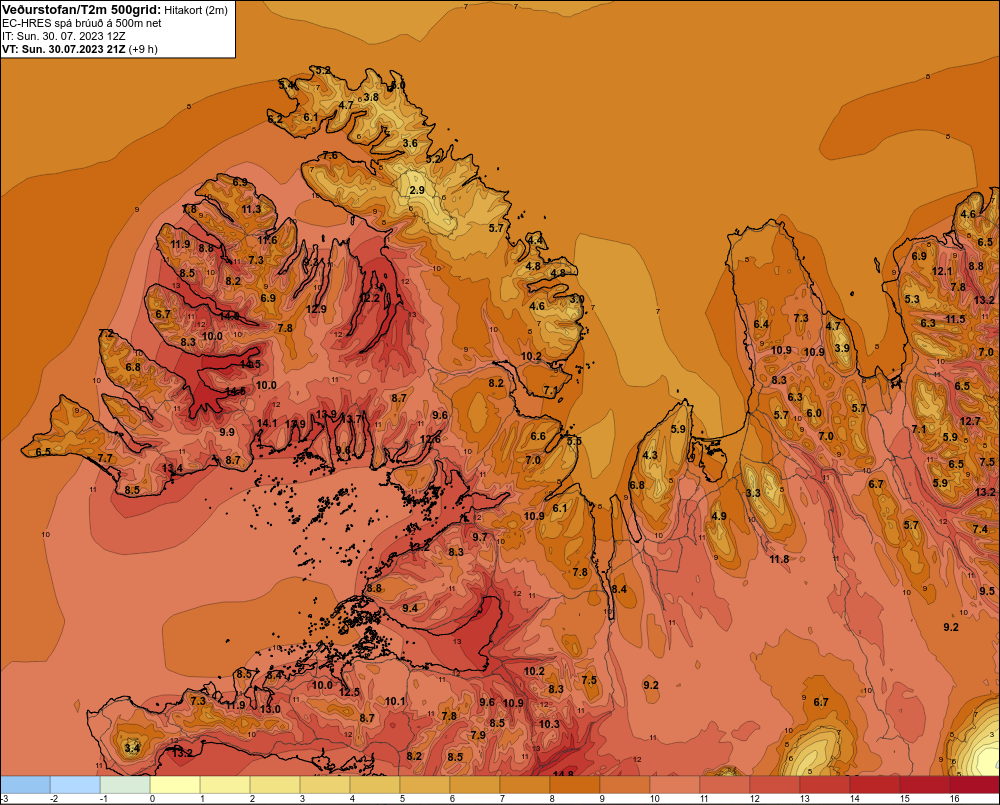Click the 4.4 temperature value
1000x805 pixels.
[x=535, y=240]
